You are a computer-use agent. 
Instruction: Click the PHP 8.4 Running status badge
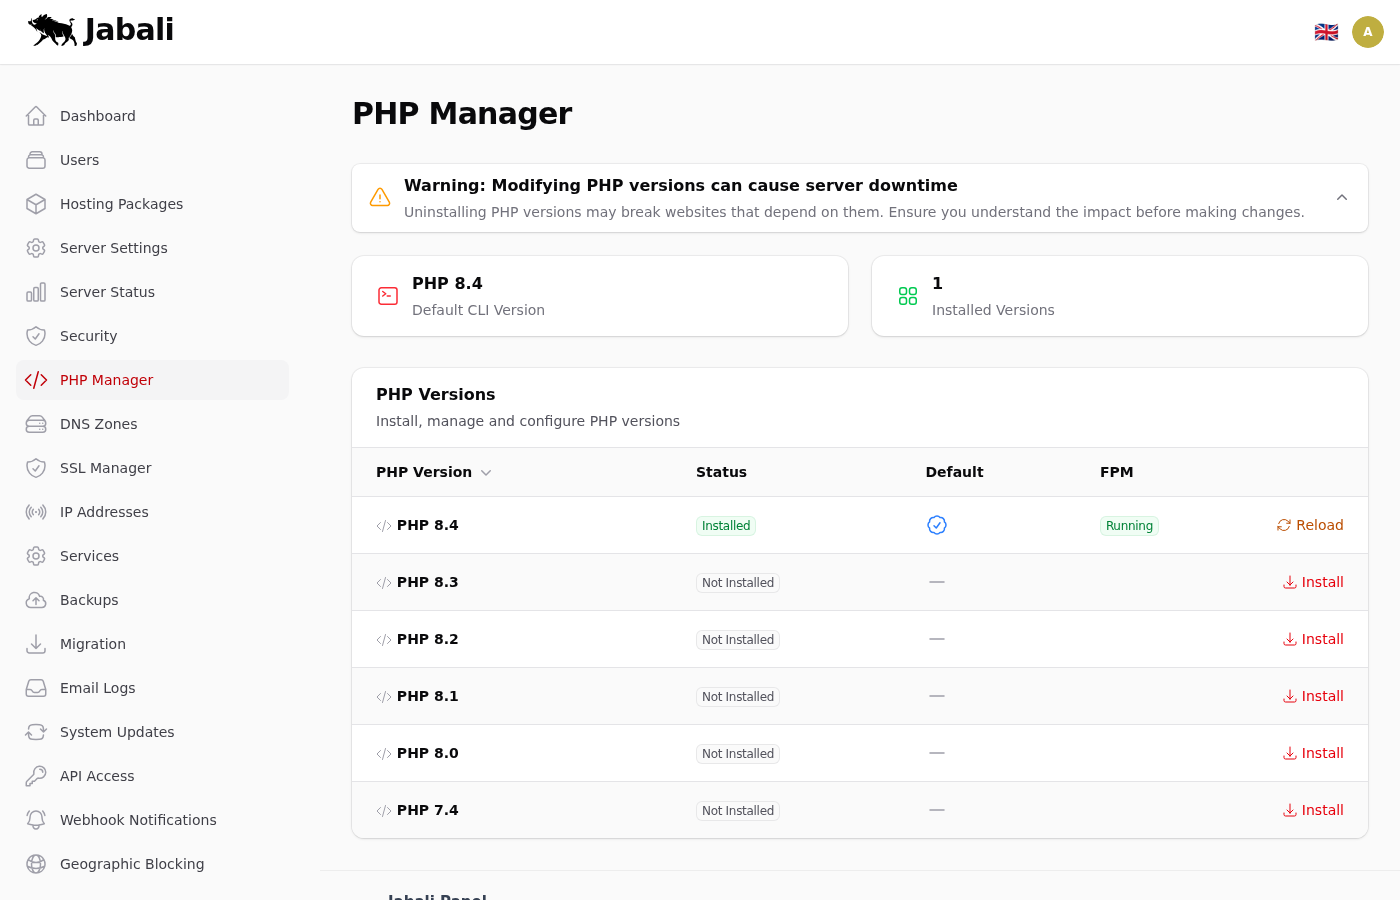[x=1129, y=526]
